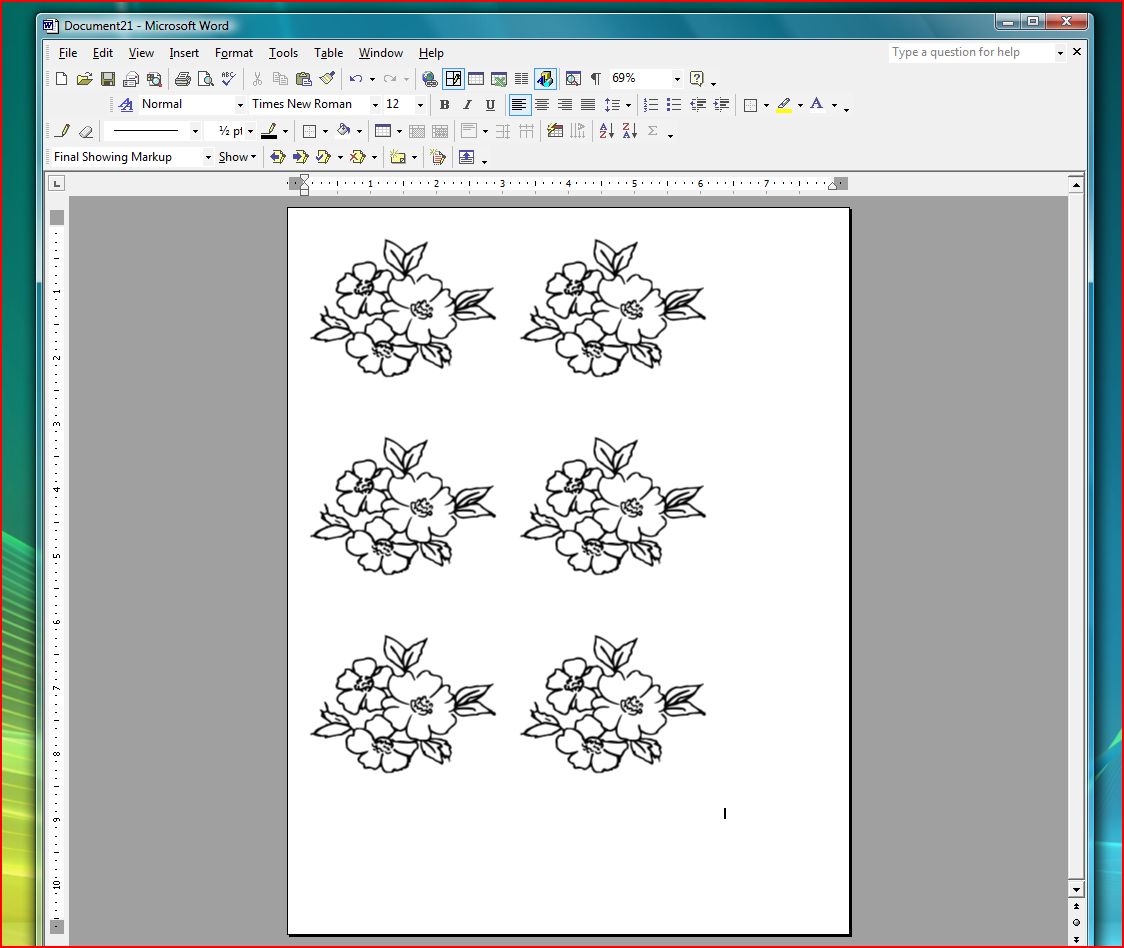Toggle Show/Hide paragraph marks
This screenshot has height=948, width=1124.
[x=596, y=79]
